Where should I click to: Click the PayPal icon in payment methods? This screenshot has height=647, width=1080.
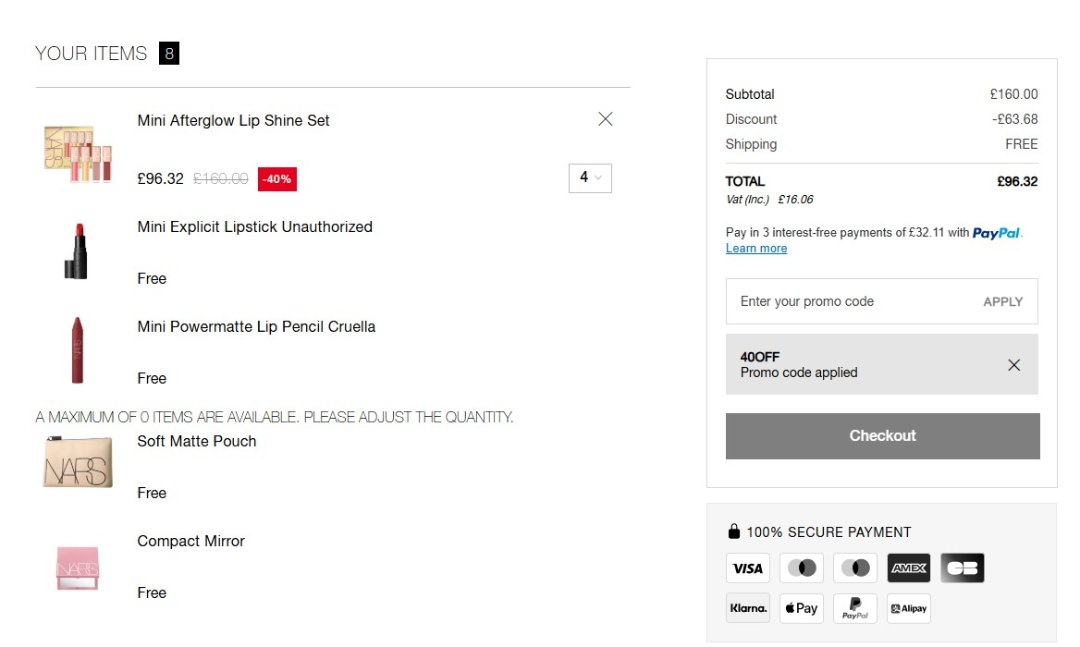[855, 608]
